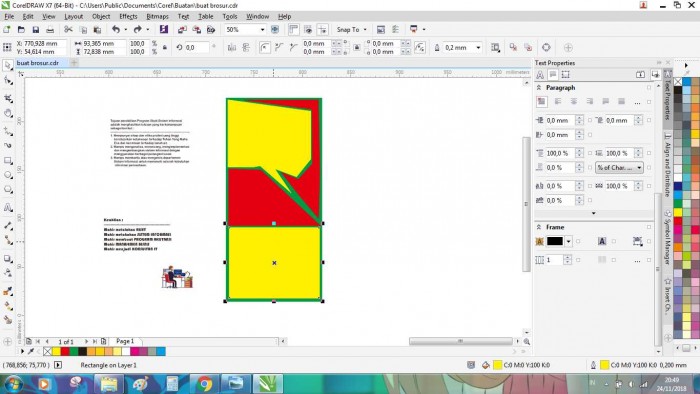Select the Color Eyedropper tool
700x394 pixels.
[8, 291]
